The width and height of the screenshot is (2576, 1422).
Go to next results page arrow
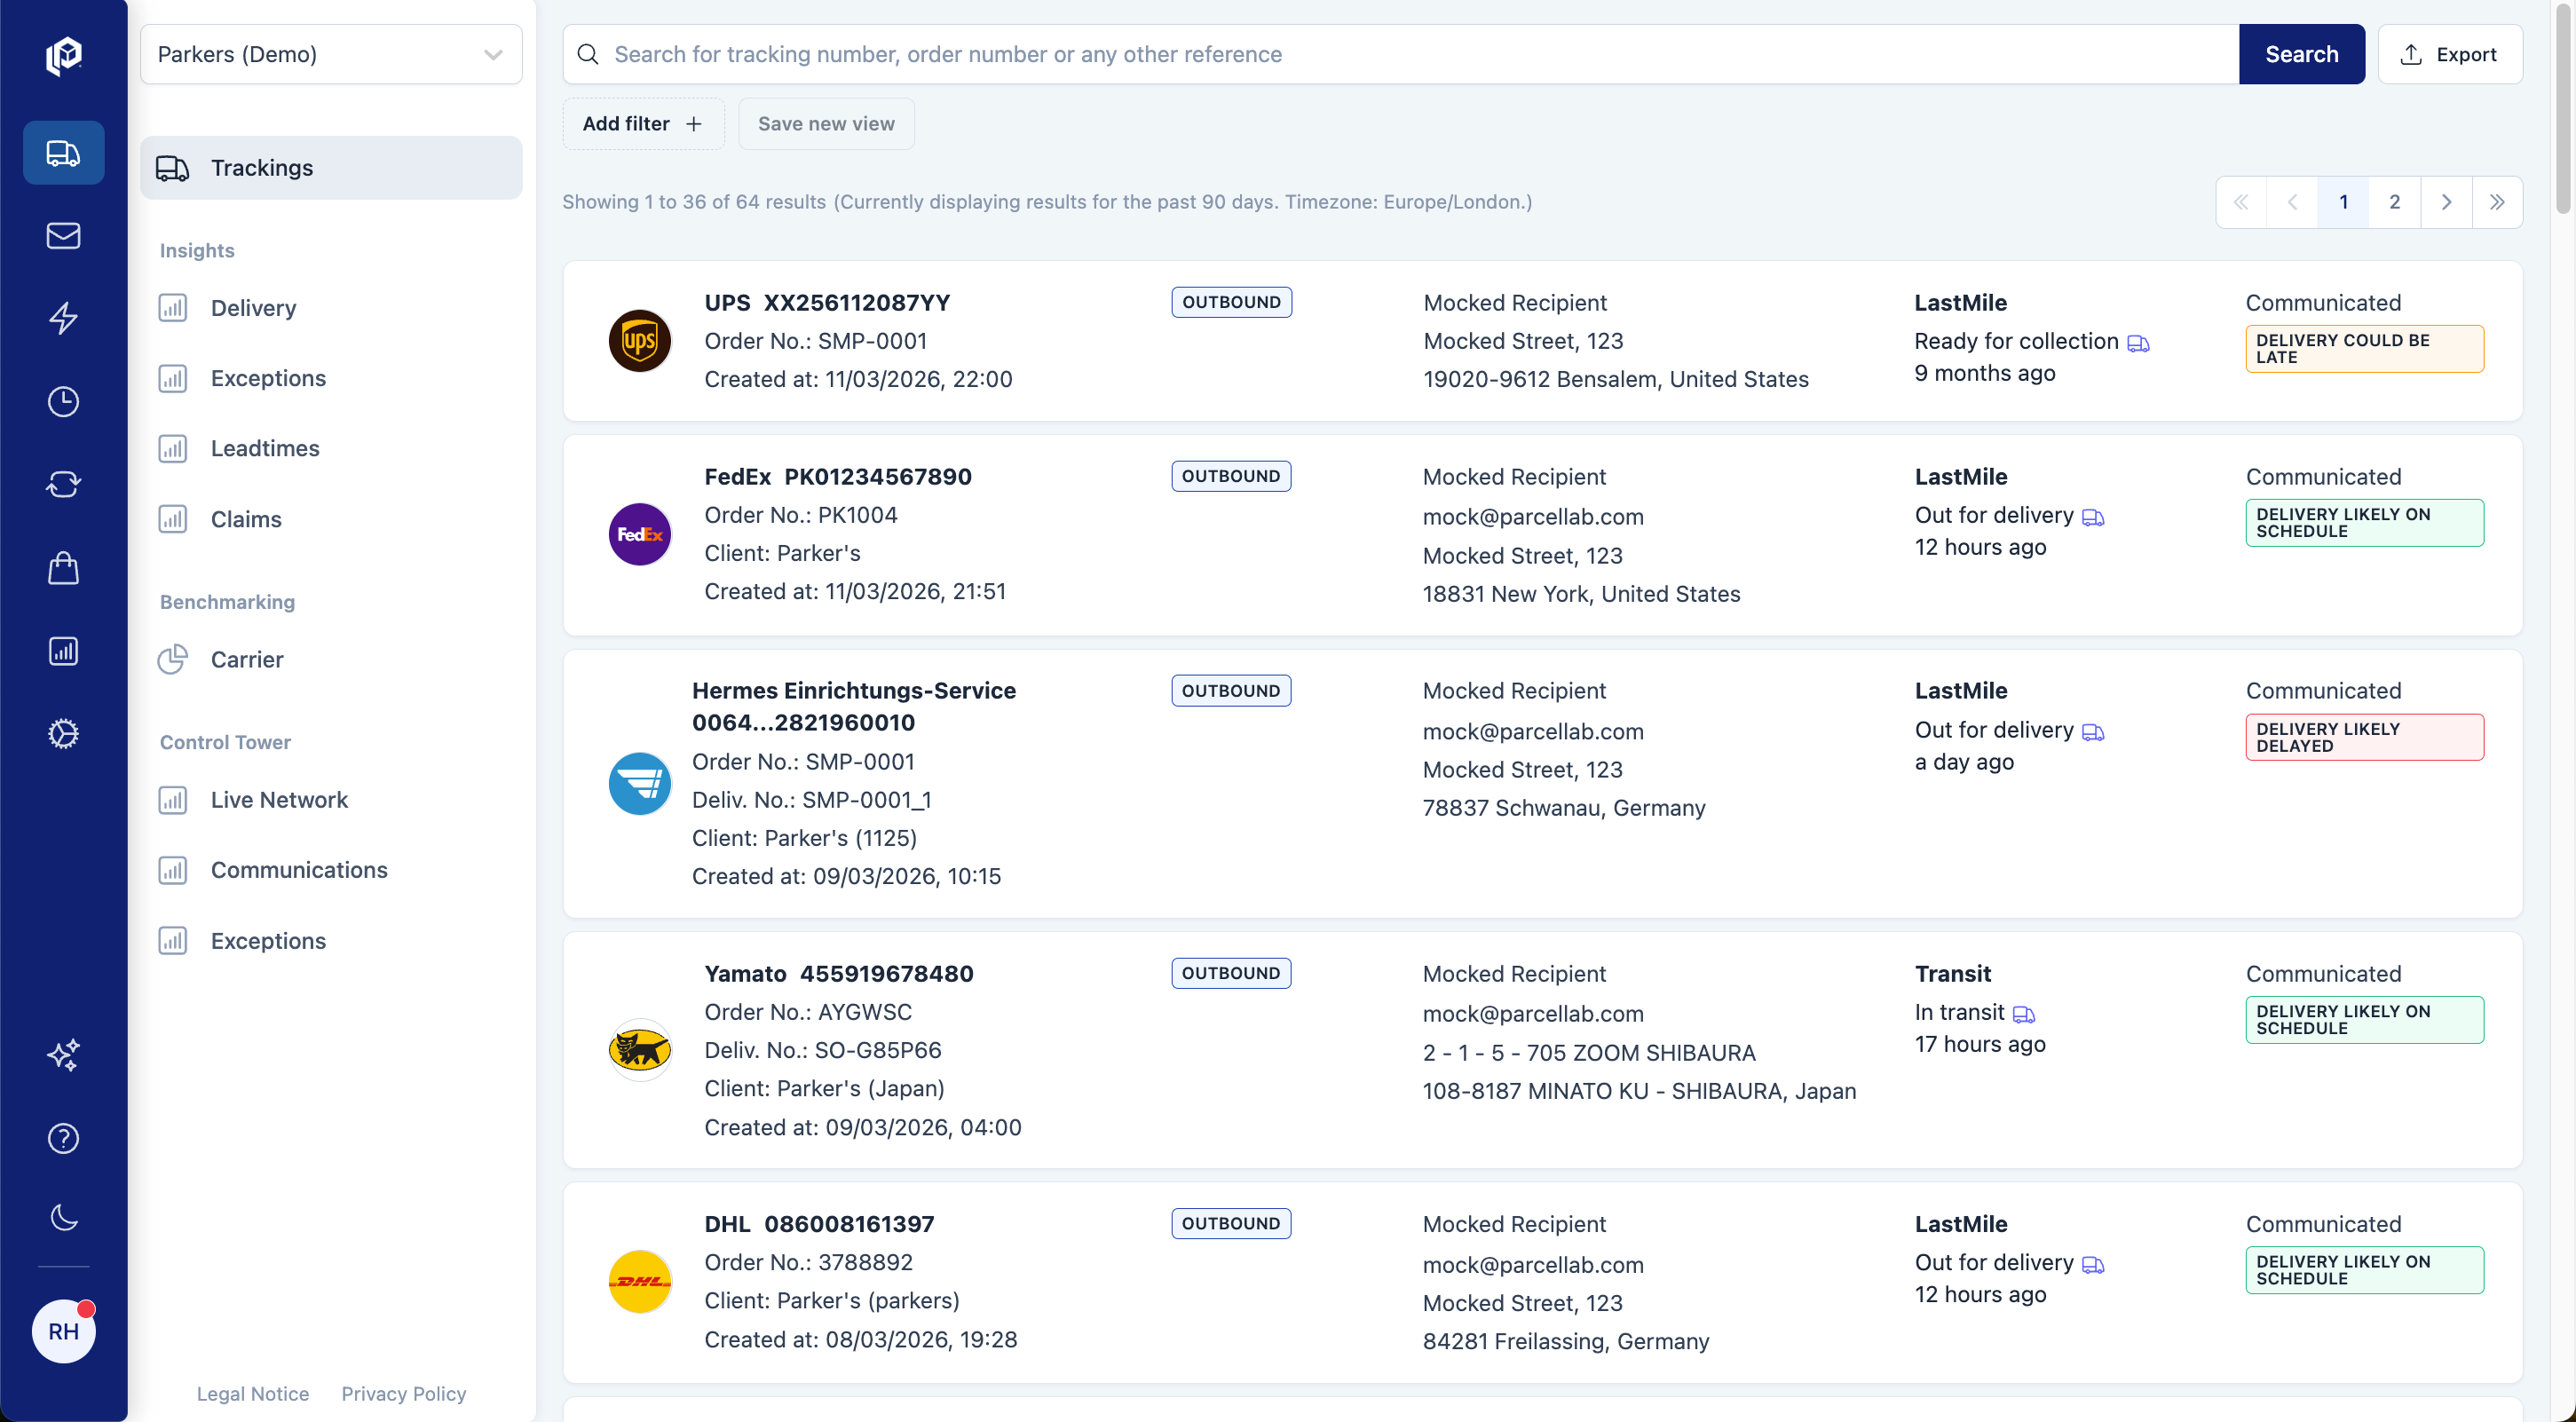[x=2445, y=202]
